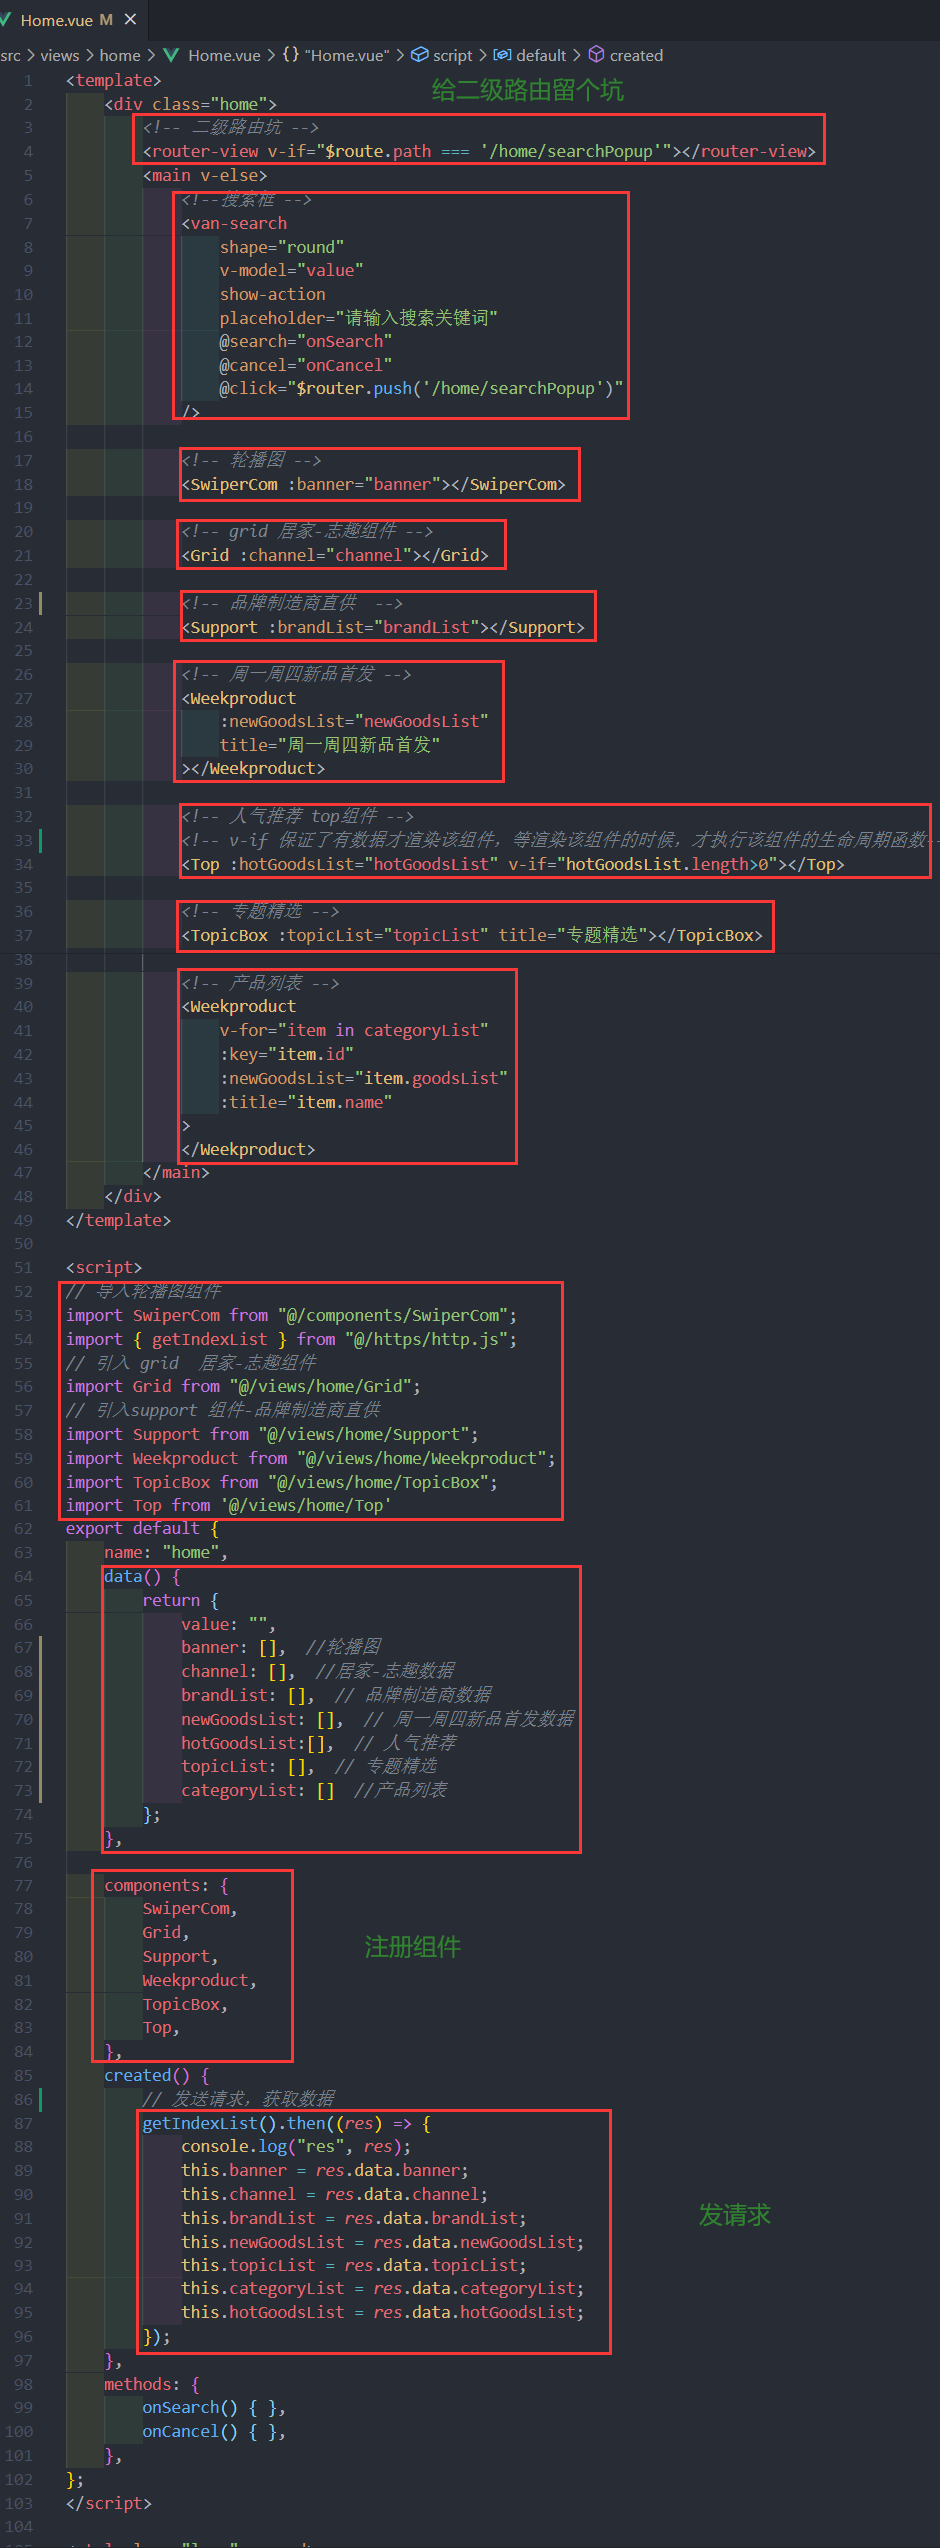The height and width of the screenshot is (2548, 940).
Task: Click the 'export default {' line
Action: [142, 1528]
